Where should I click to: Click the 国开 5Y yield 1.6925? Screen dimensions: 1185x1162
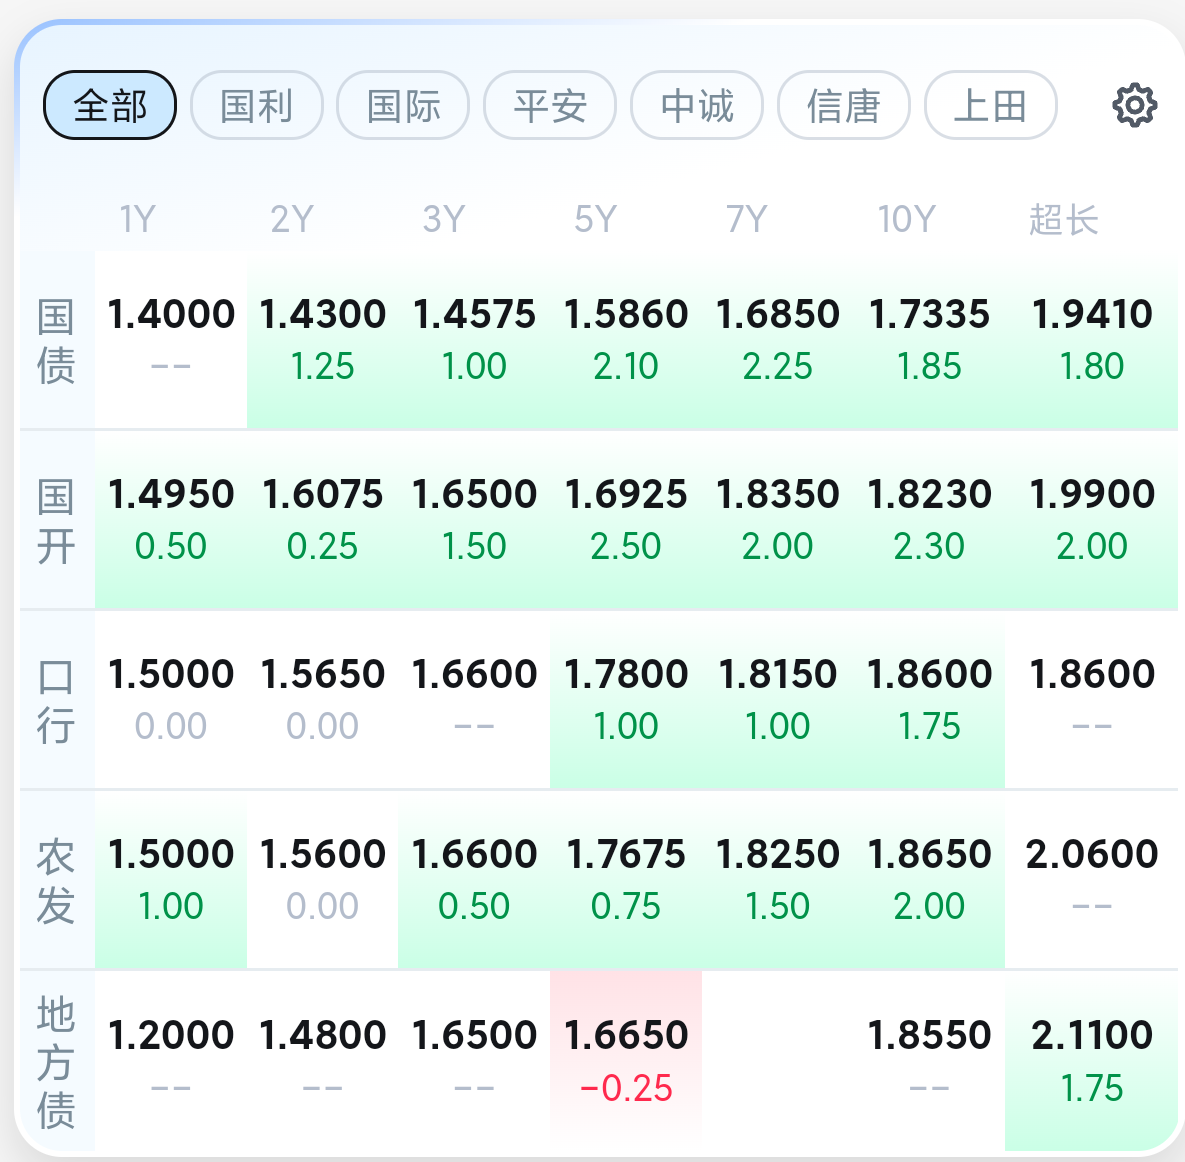[626, 494]
